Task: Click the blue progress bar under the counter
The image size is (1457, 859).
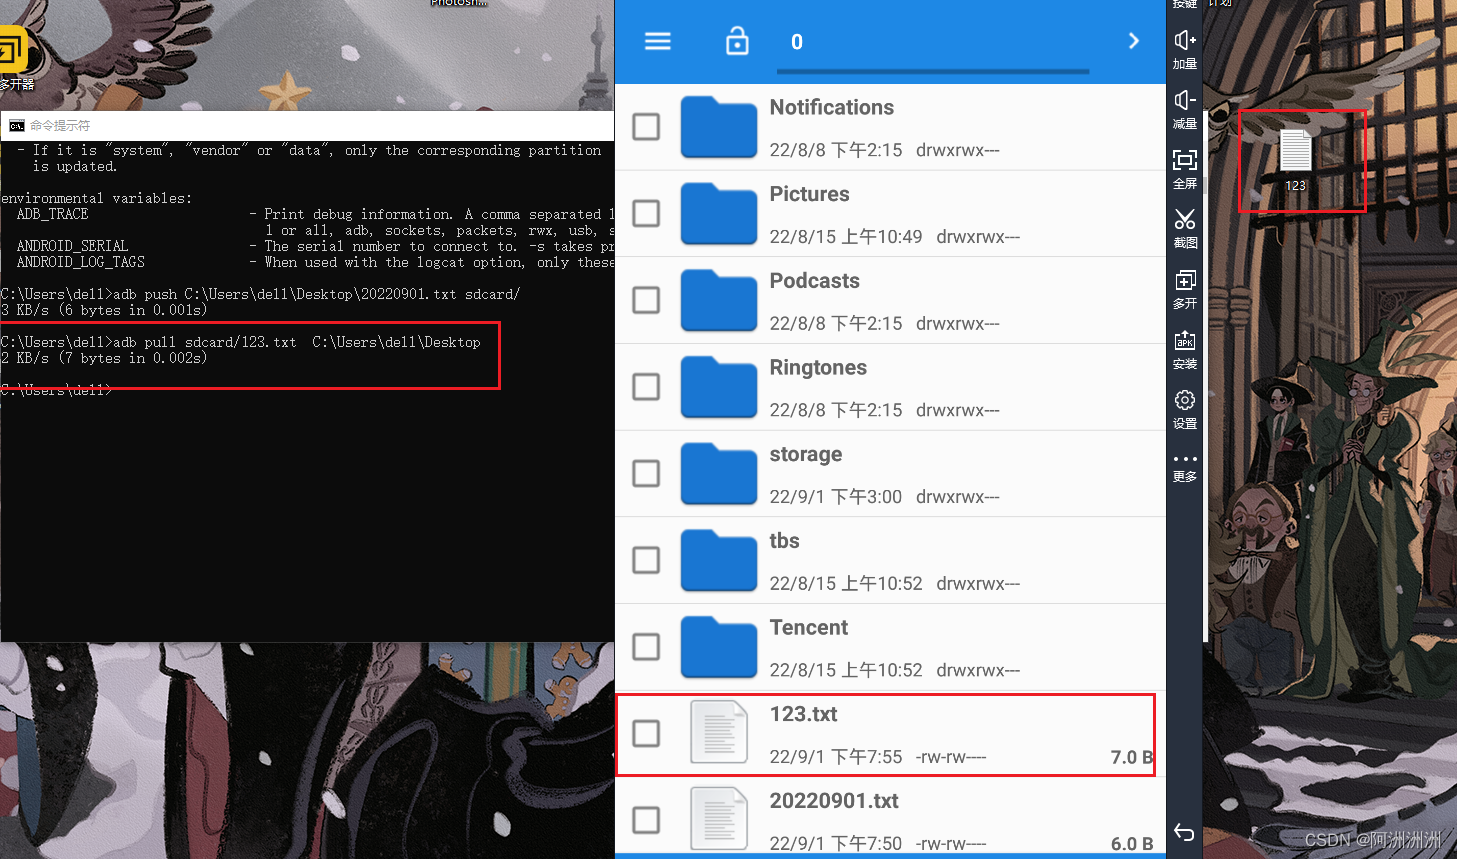Action: (932, 71)
